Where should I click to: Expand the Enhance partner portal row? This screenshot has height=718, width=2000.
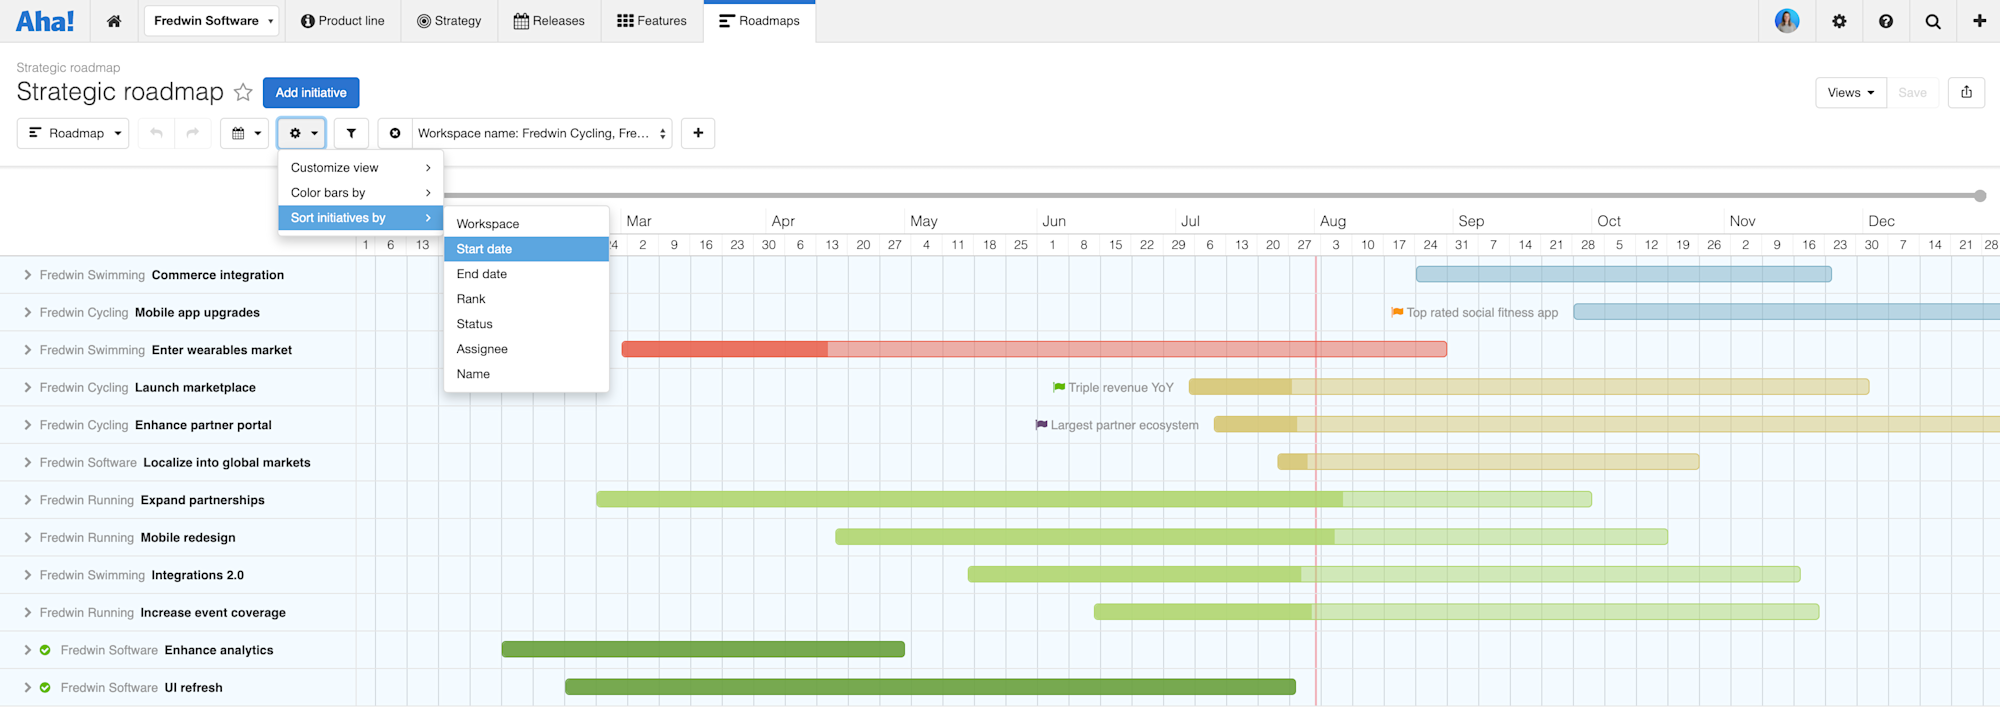[28, 425]
